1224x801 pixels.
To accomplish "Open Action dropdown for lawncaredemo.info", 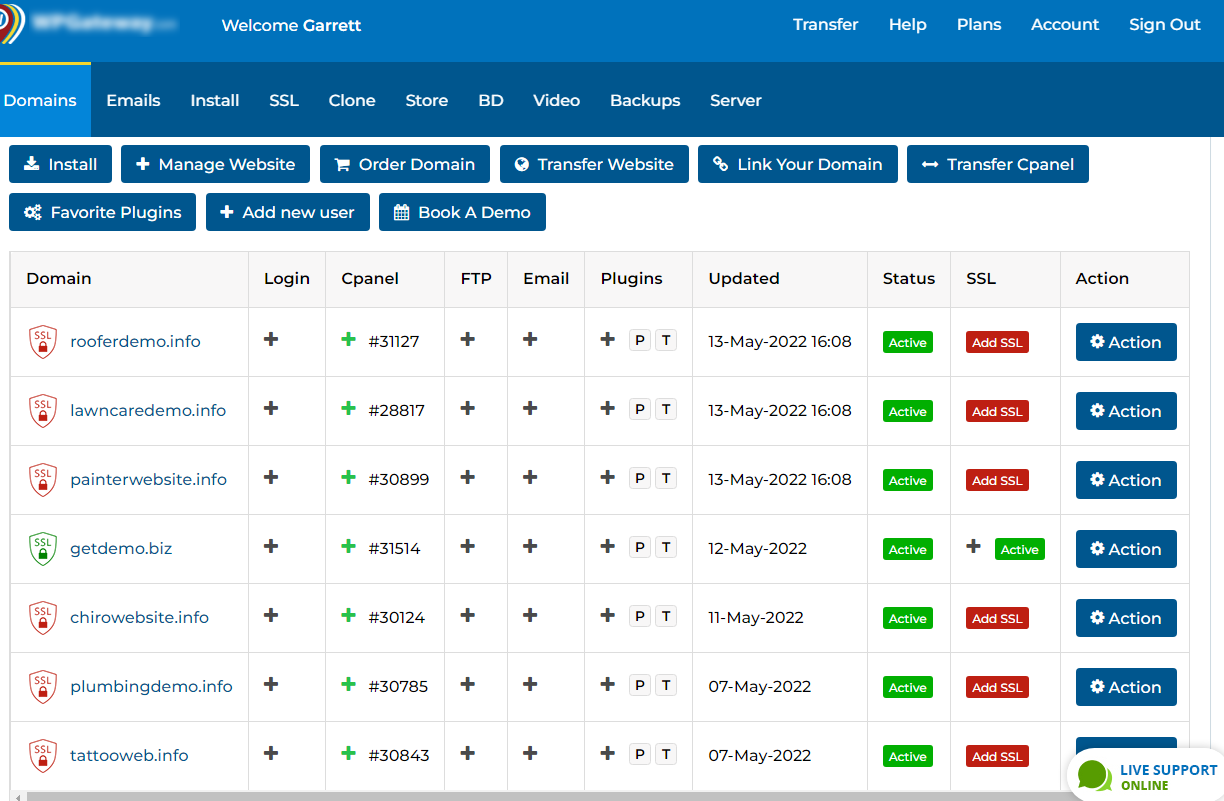I will [1126, 411].
